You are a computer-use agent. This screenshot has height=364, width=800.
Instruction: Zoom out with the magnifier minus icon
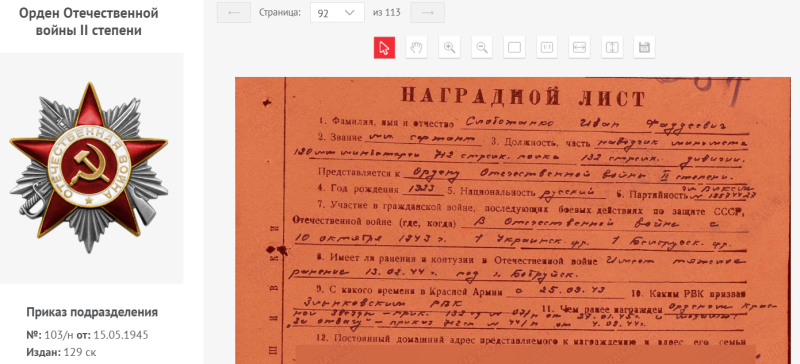pyautogui.click(x=482, y=48)
